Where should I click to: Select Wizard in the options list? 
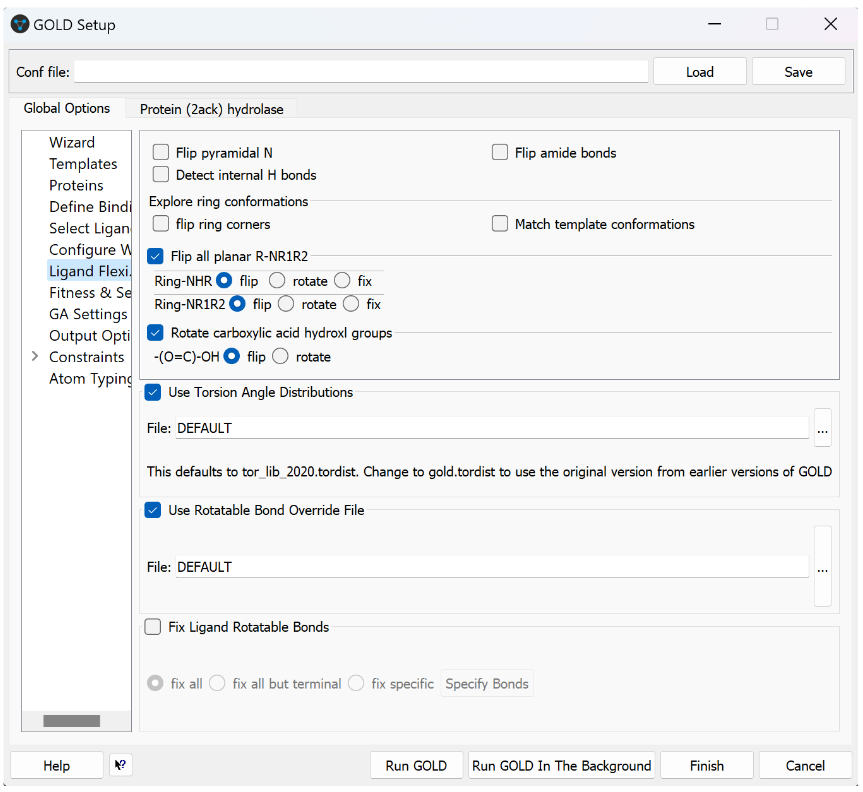pyautogui.click(x=72, y=142)
